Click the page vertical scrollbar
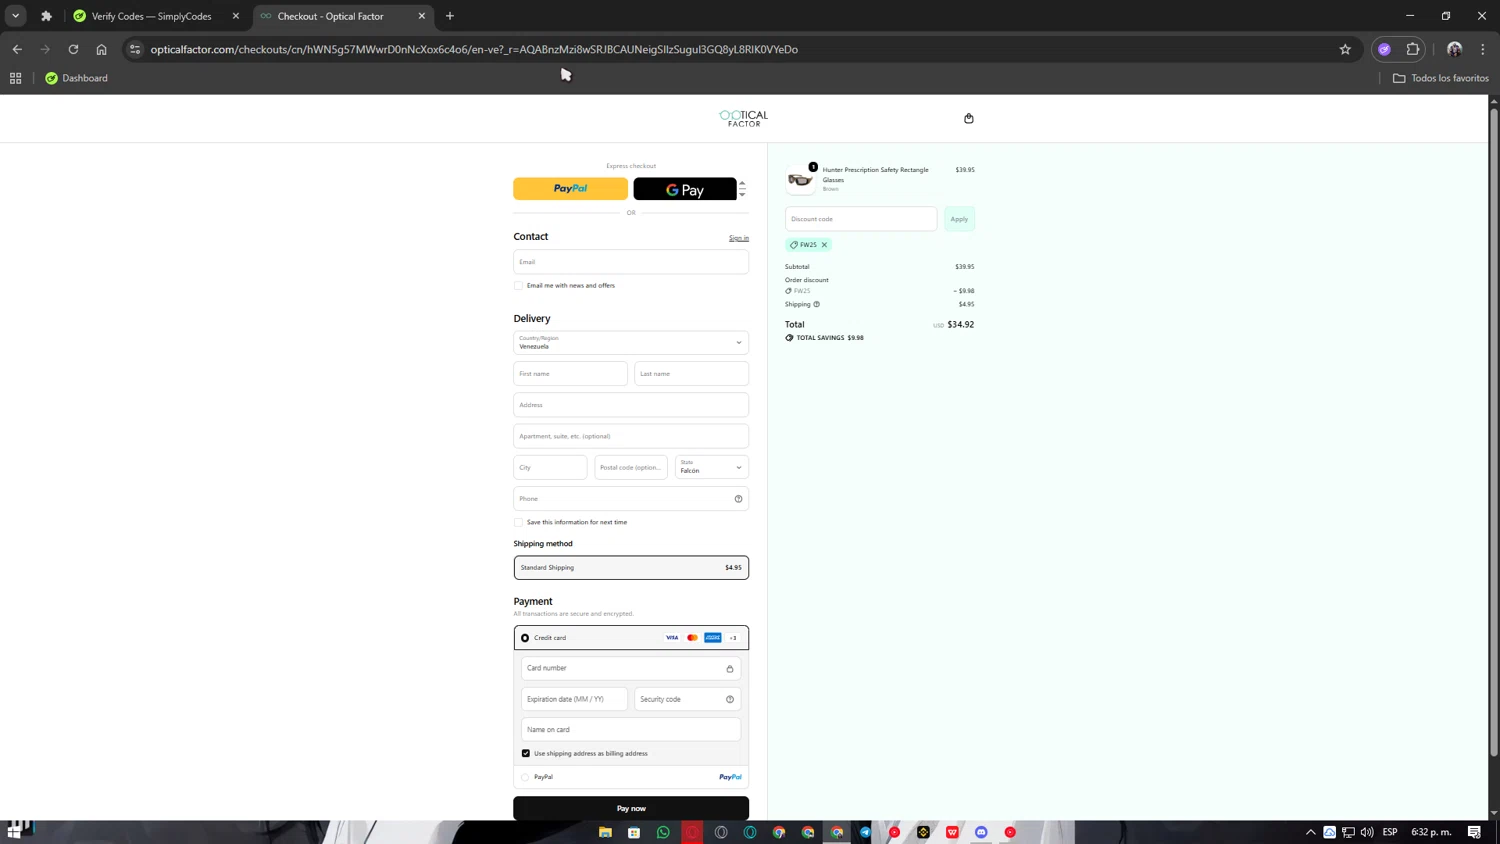The image size is (1500, 844). [x=1494, y=430]
